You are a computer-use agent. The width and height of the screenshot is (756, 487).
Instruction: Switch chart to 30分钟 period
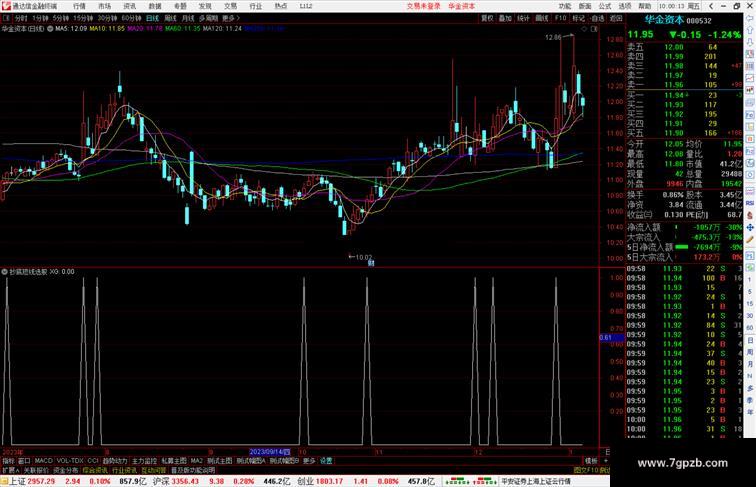click(x=107, y=18)
